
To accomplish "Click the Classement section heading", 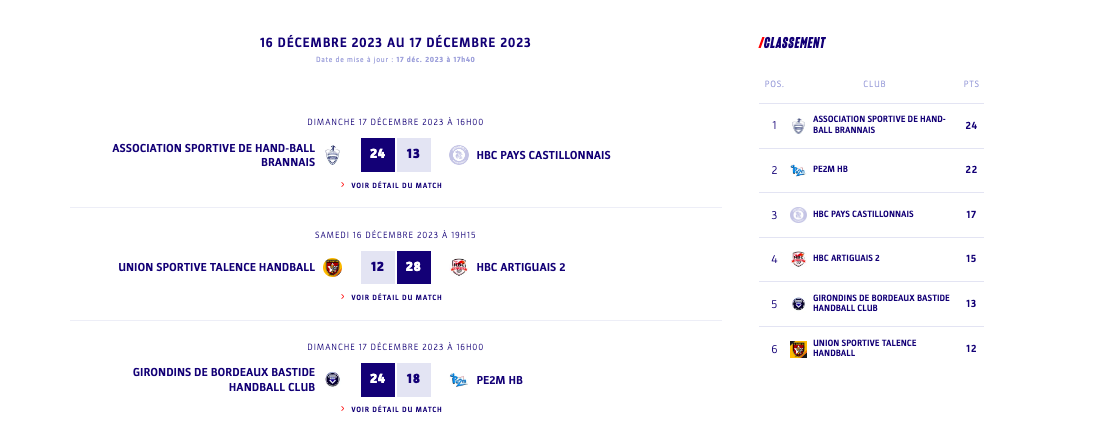I will 793,43.
